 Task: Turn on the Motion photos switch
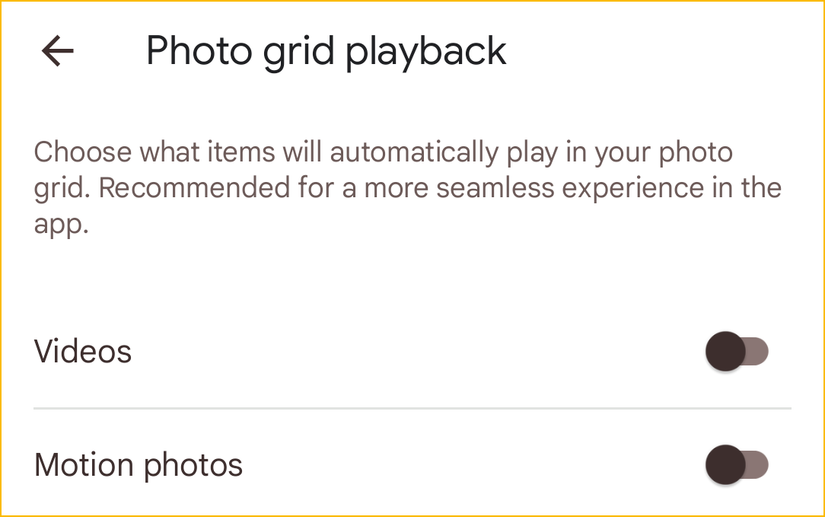click(737, 465)
